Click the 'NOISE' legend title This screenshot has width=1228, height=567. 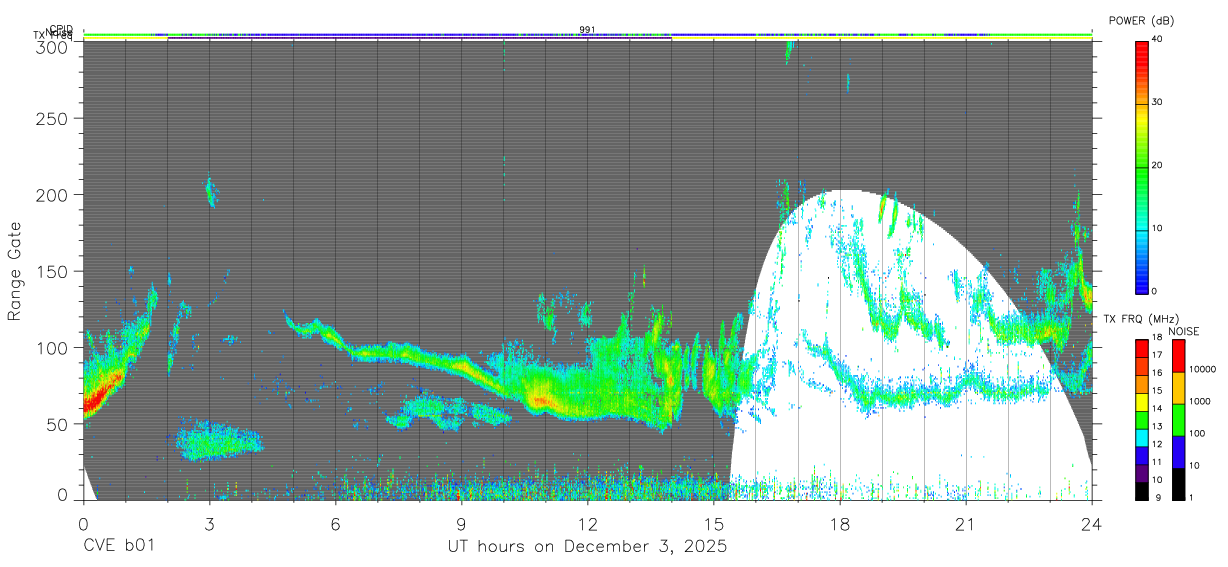tap(1183, 331)
